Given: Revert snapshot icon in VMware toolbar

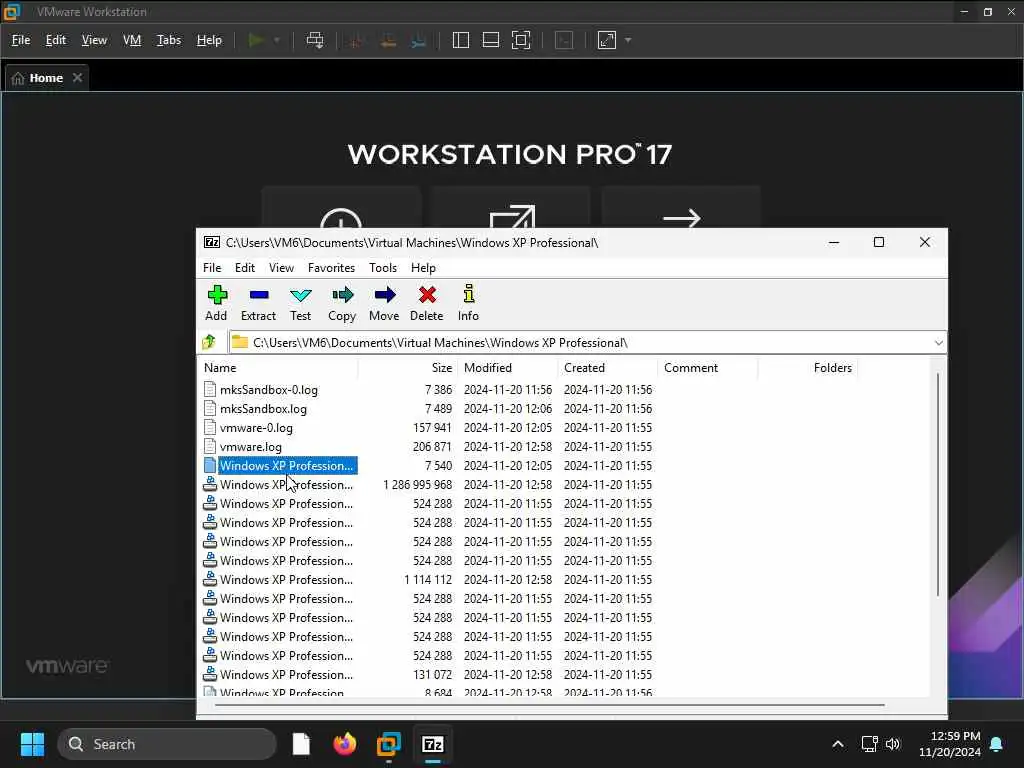Looking at the screenshot, I should (388, 40).
